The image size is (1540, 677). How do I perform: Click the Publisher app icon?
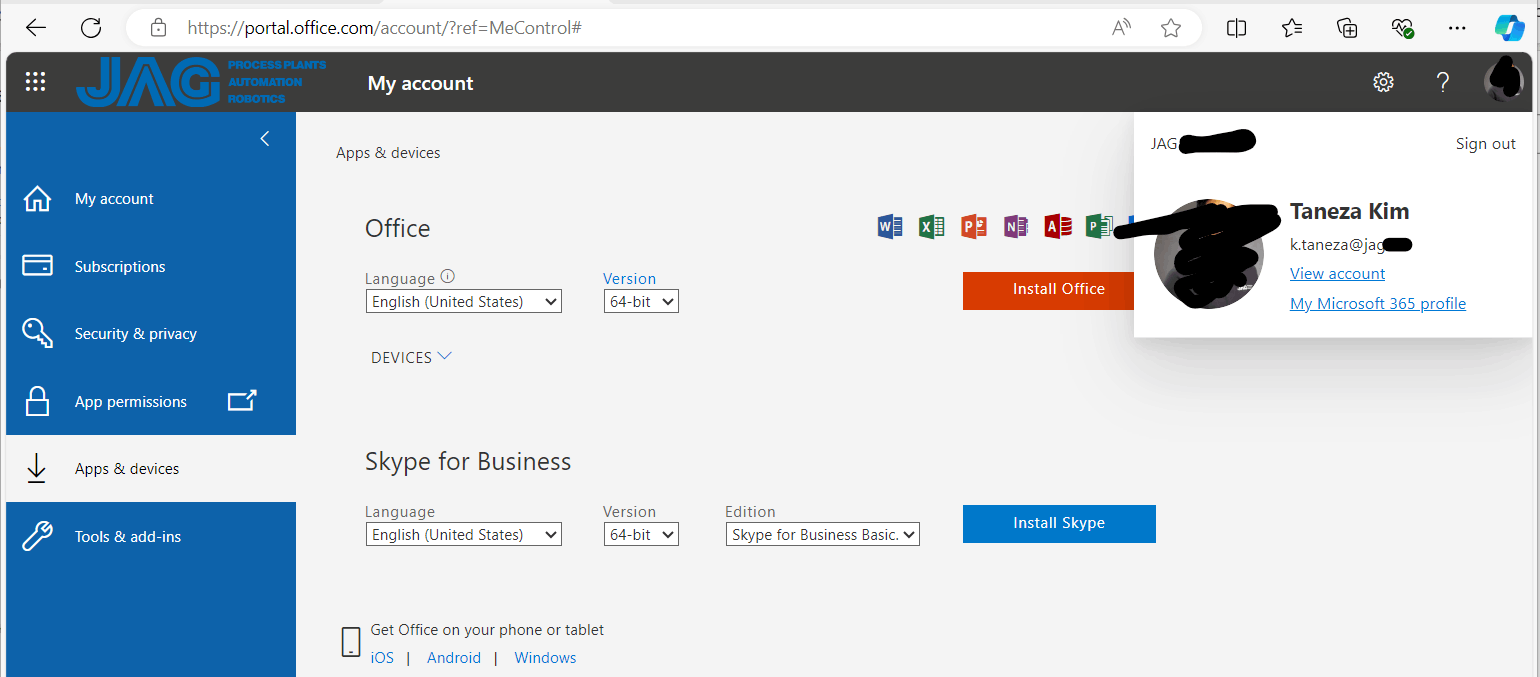pyautogui.click(x=1099, y=227)
